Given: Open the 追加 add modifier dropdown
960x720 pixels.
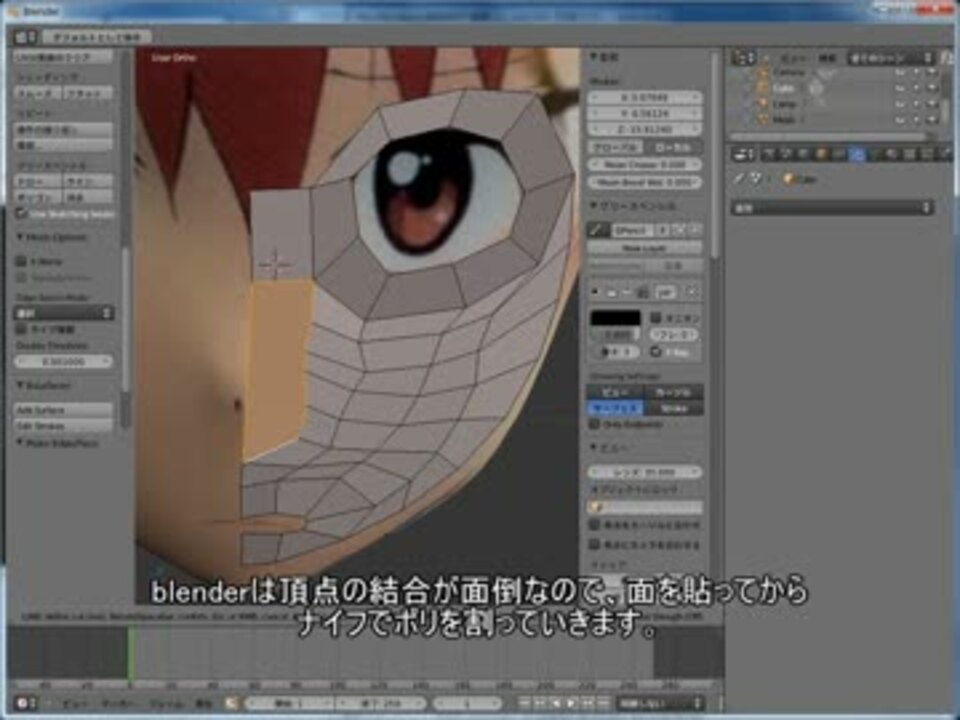Looking at the screenshot, I should tap(833, 208).
